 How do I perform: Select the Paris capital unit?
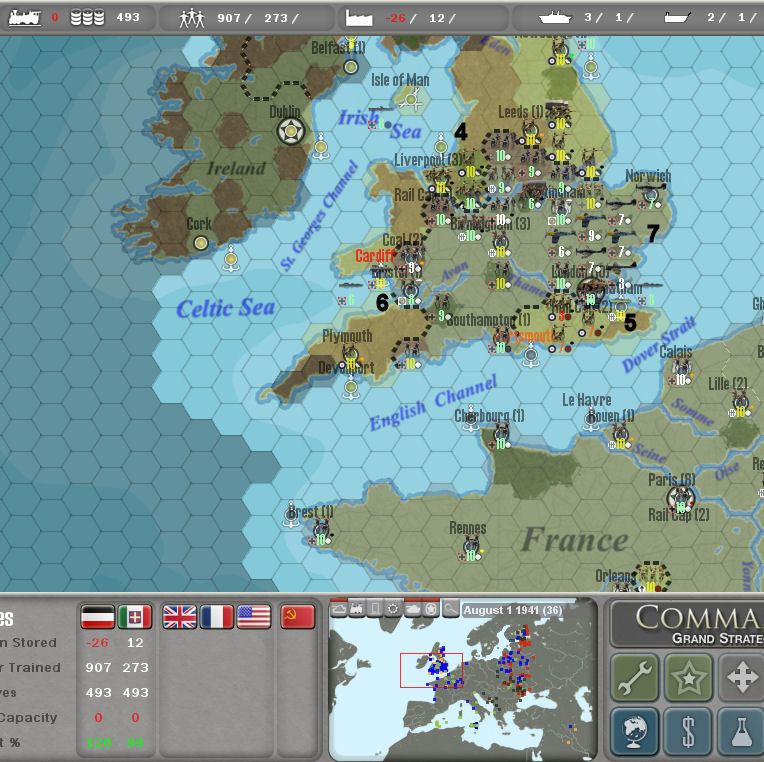[681, 499]
